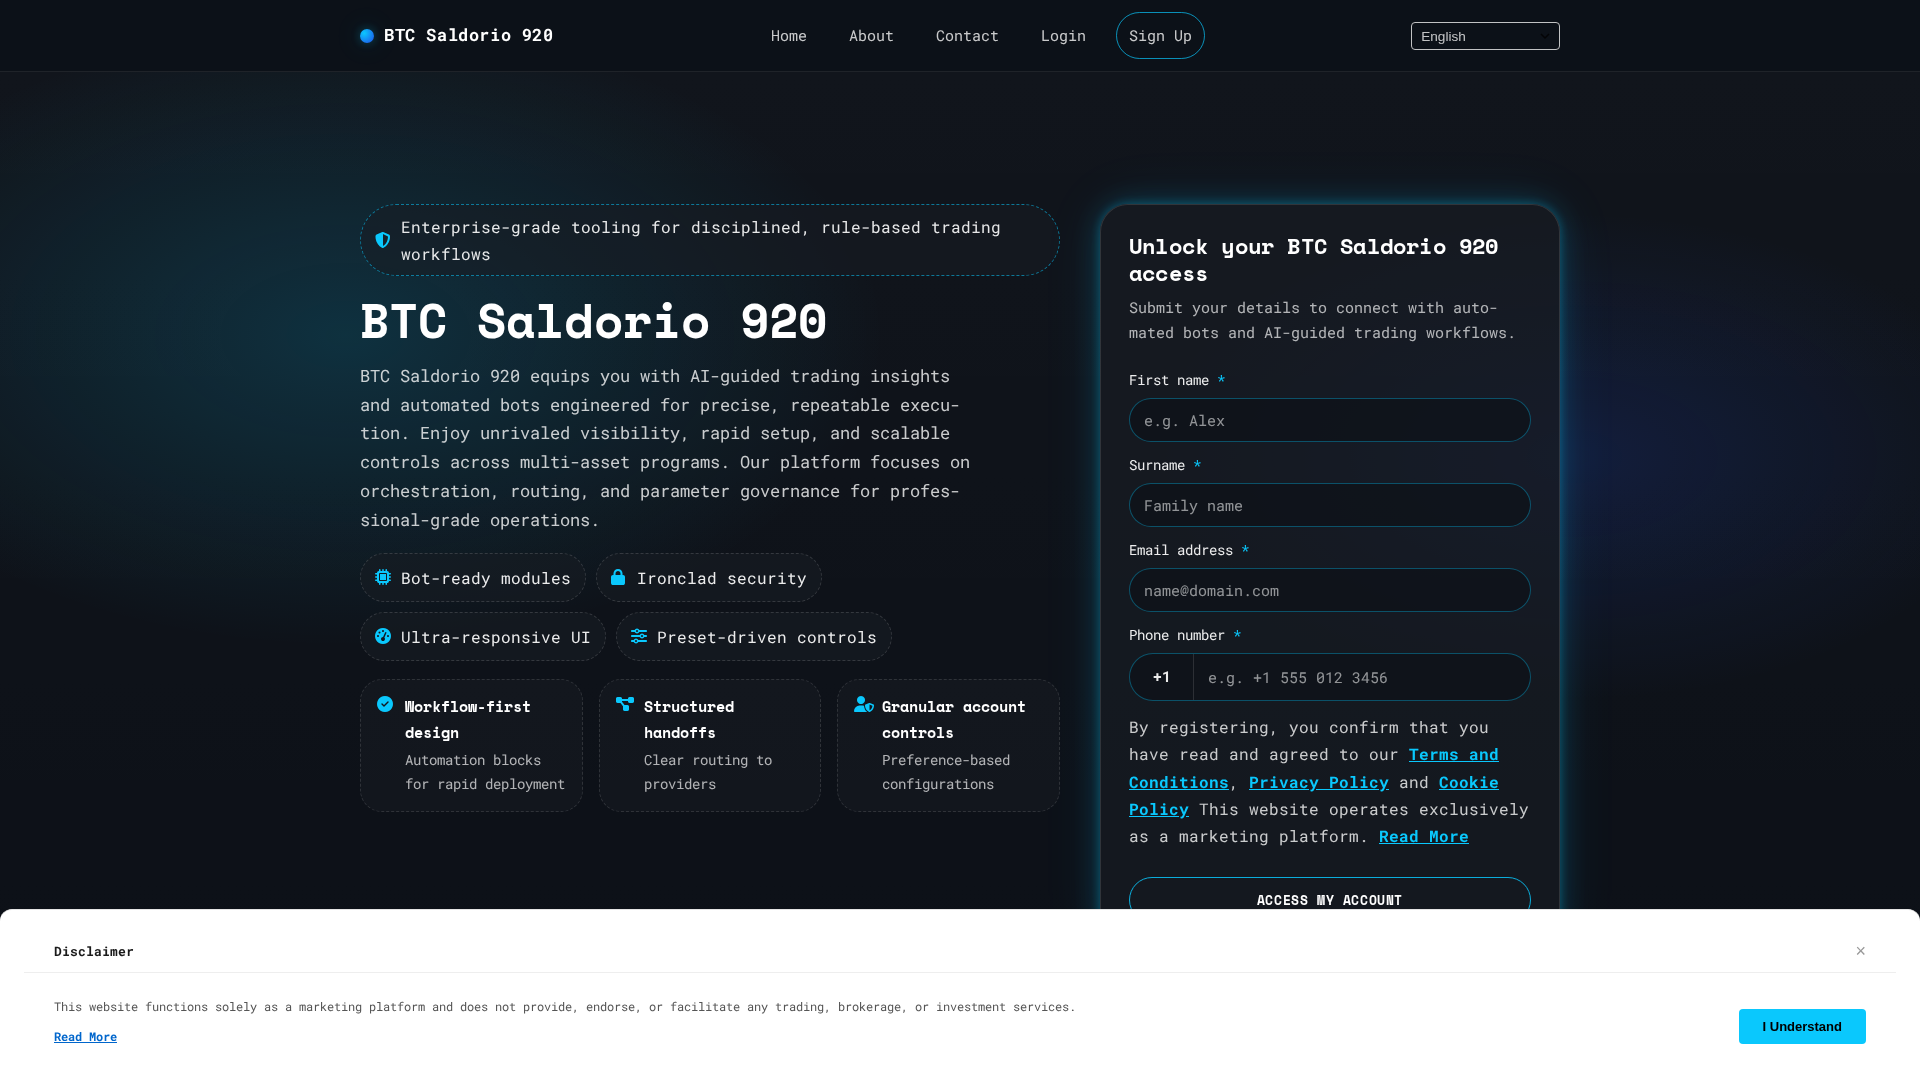Viewport: 1920px width, 1080px height.
Task: Click the user icon on Granular account controls
Action: coord(864,704)
